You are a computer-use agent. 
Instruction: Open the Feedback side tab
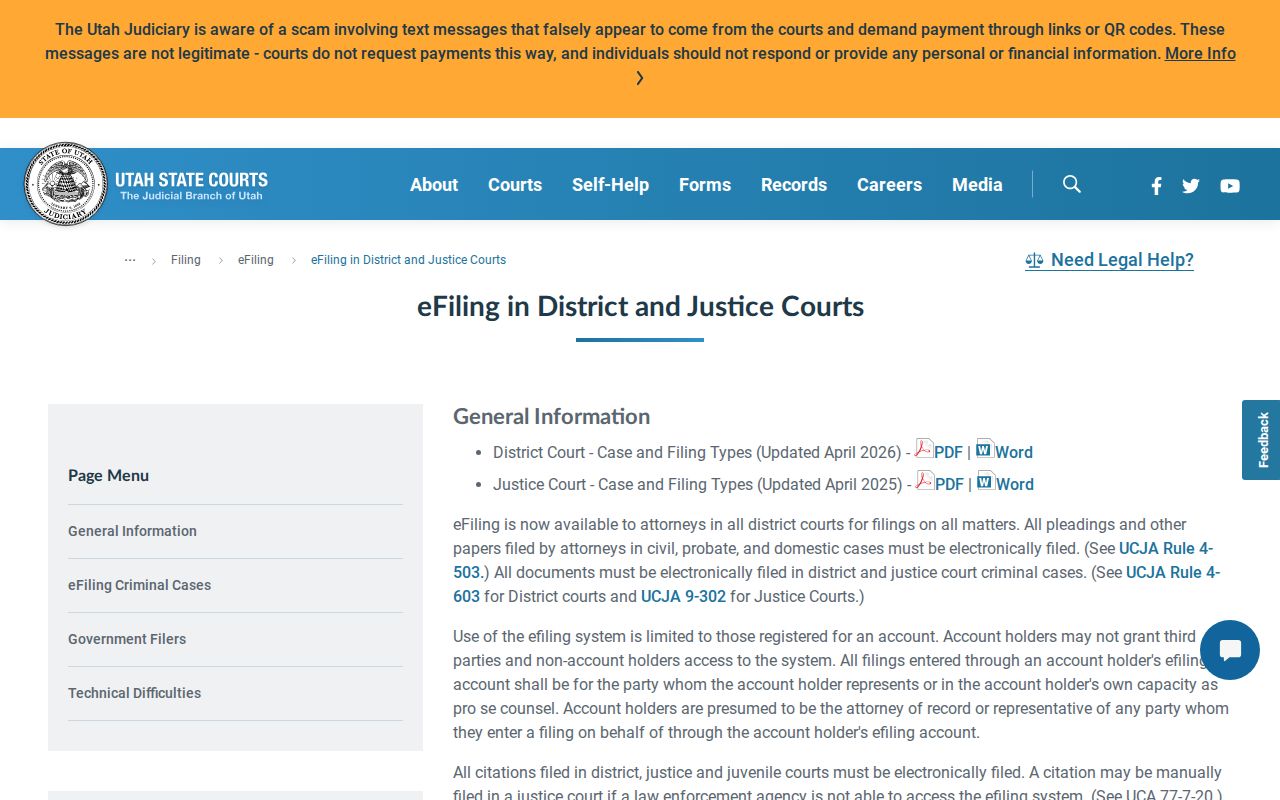[1261, 440]
